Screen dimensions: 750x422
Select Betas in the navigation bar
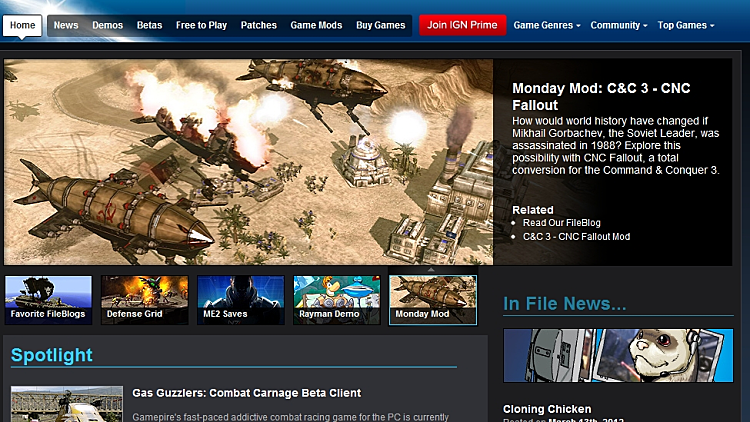pyautogui.click(x=149, y=25)
